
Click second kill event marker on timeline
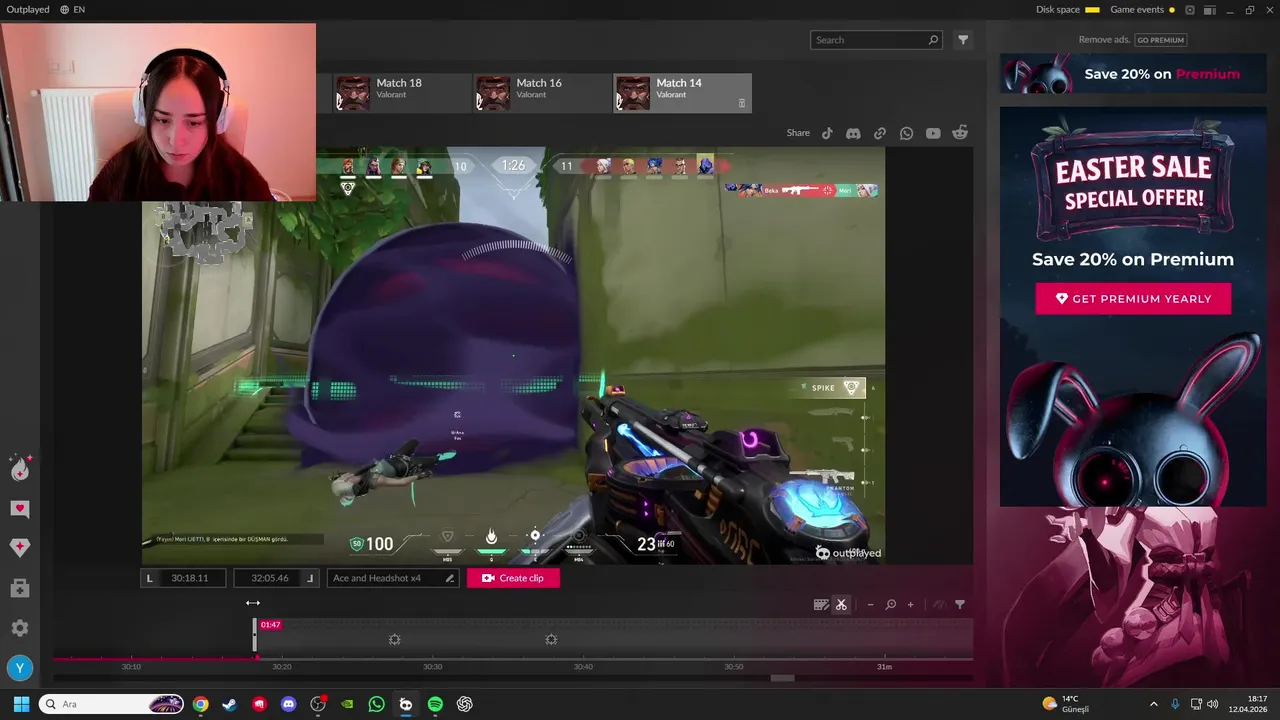(551, 639)
